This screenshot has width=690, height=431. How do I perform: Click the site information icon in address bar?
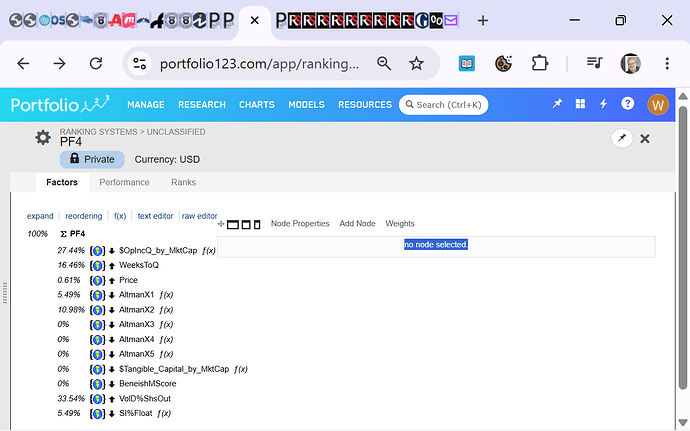point(139,64)
